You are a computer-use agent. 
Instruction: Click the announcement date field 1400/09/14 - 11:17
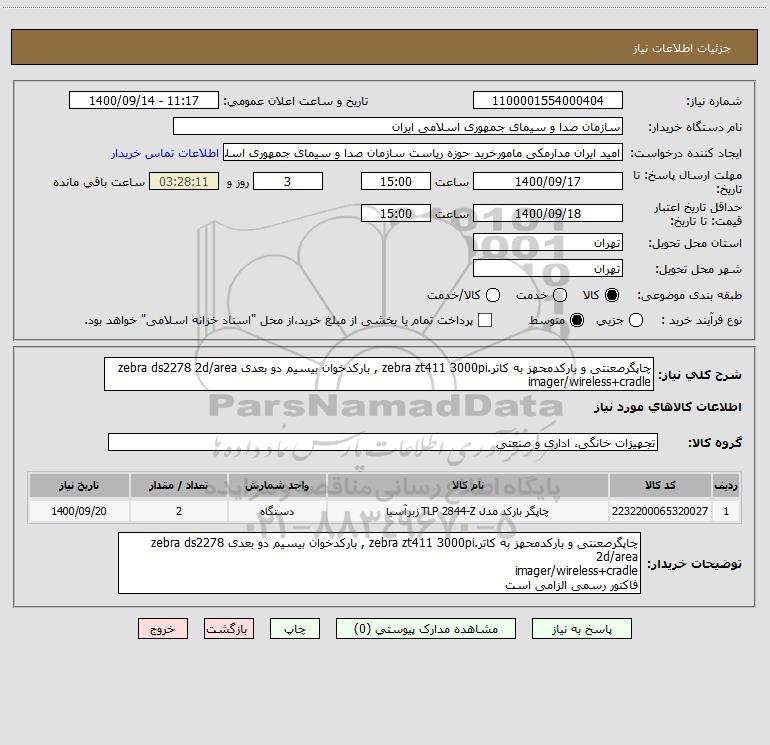point(144,101)
